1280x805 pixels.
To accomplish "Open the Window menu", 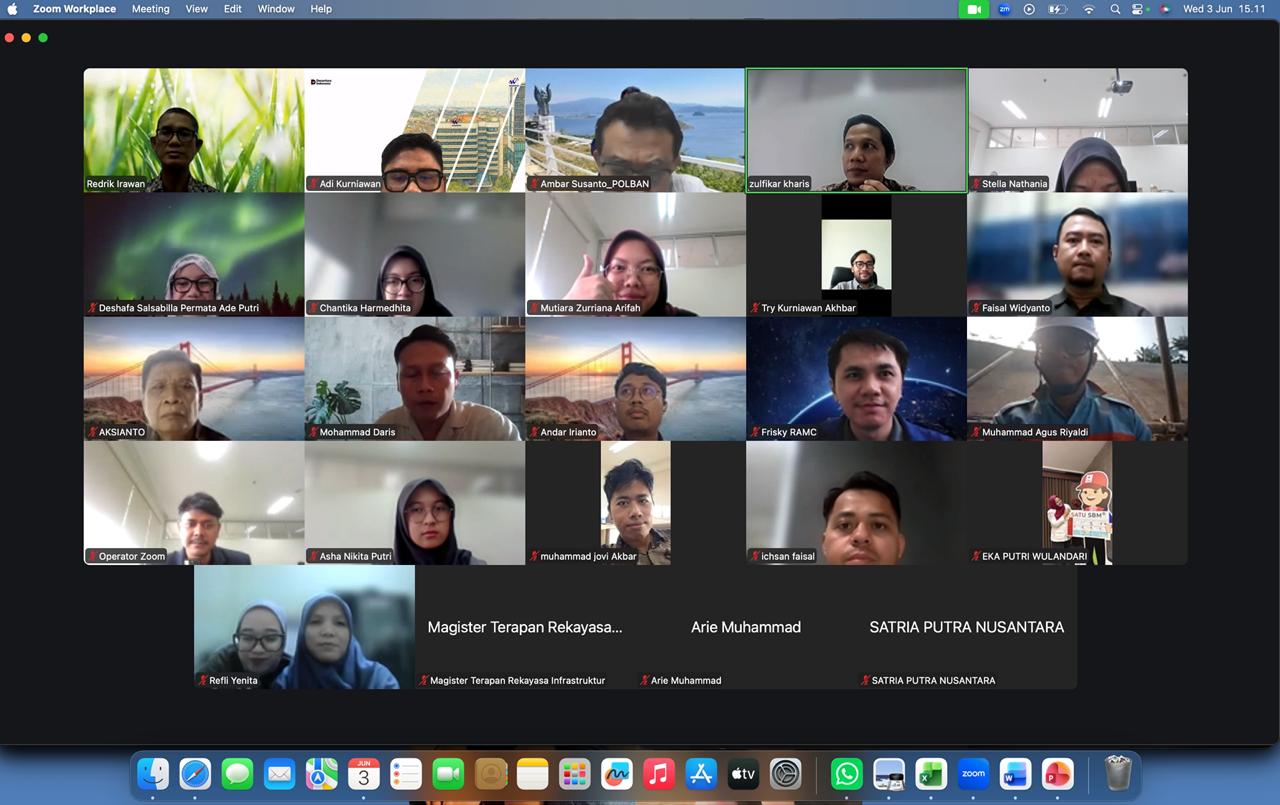I will point(276,9).
